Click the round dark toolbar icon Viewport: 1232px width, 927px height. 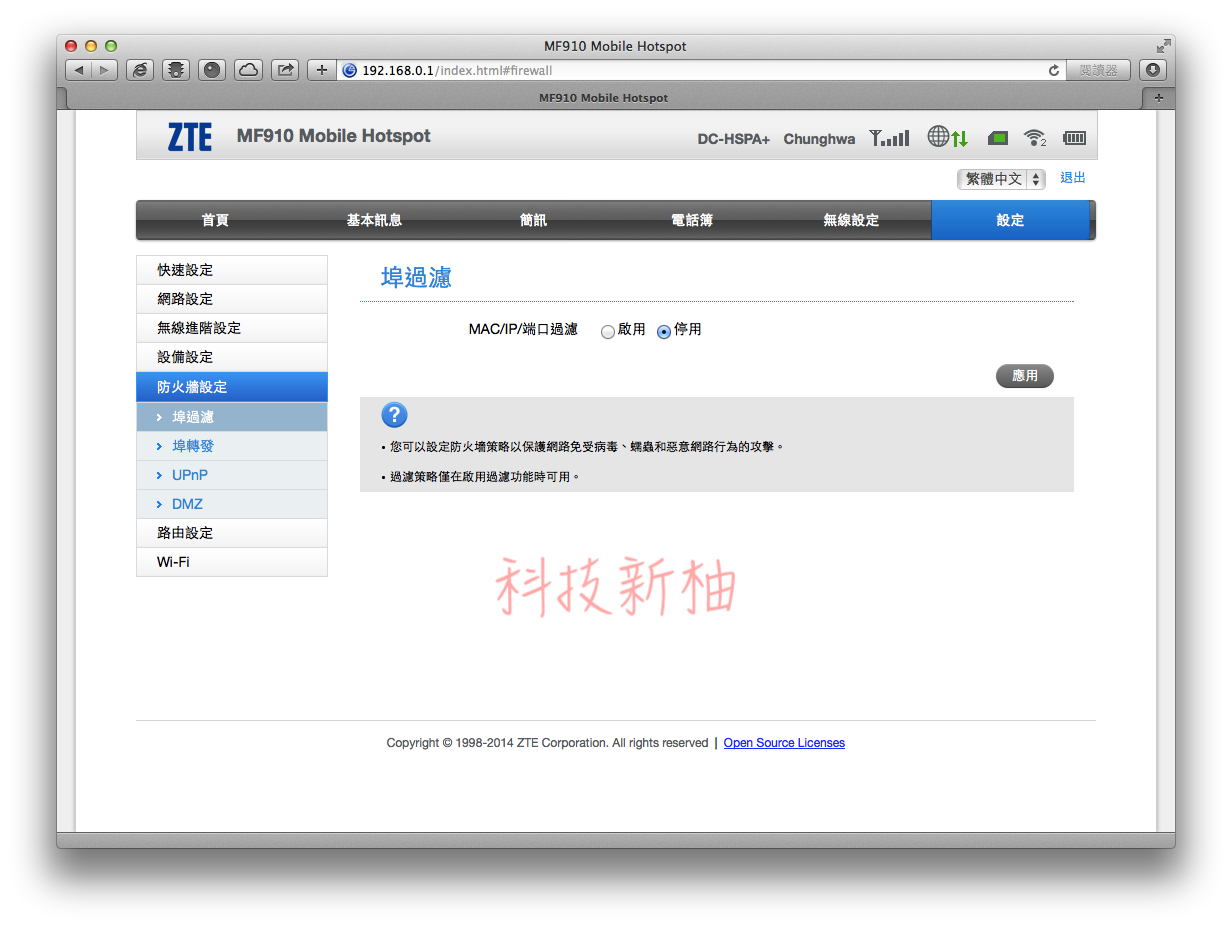tap(212, 70)
